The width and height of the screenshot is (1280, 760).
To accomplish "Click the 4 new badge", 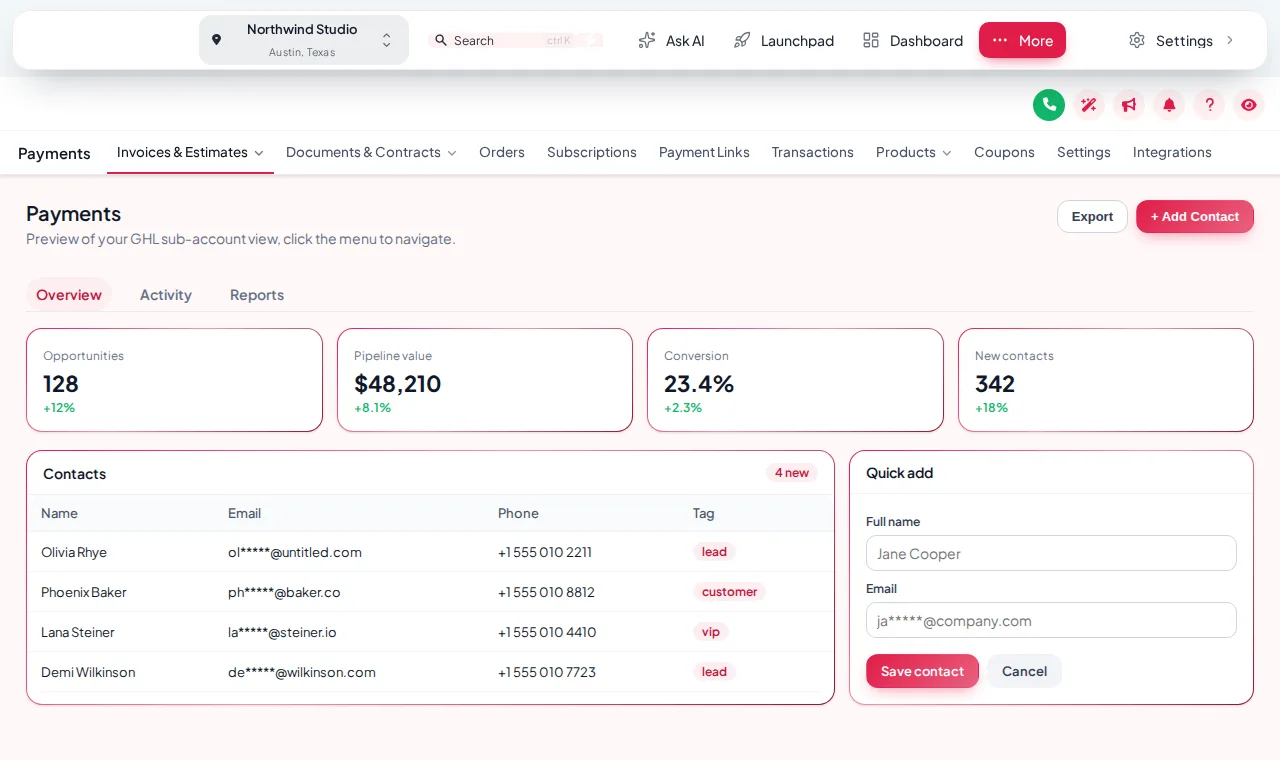I will click(792, 473).
